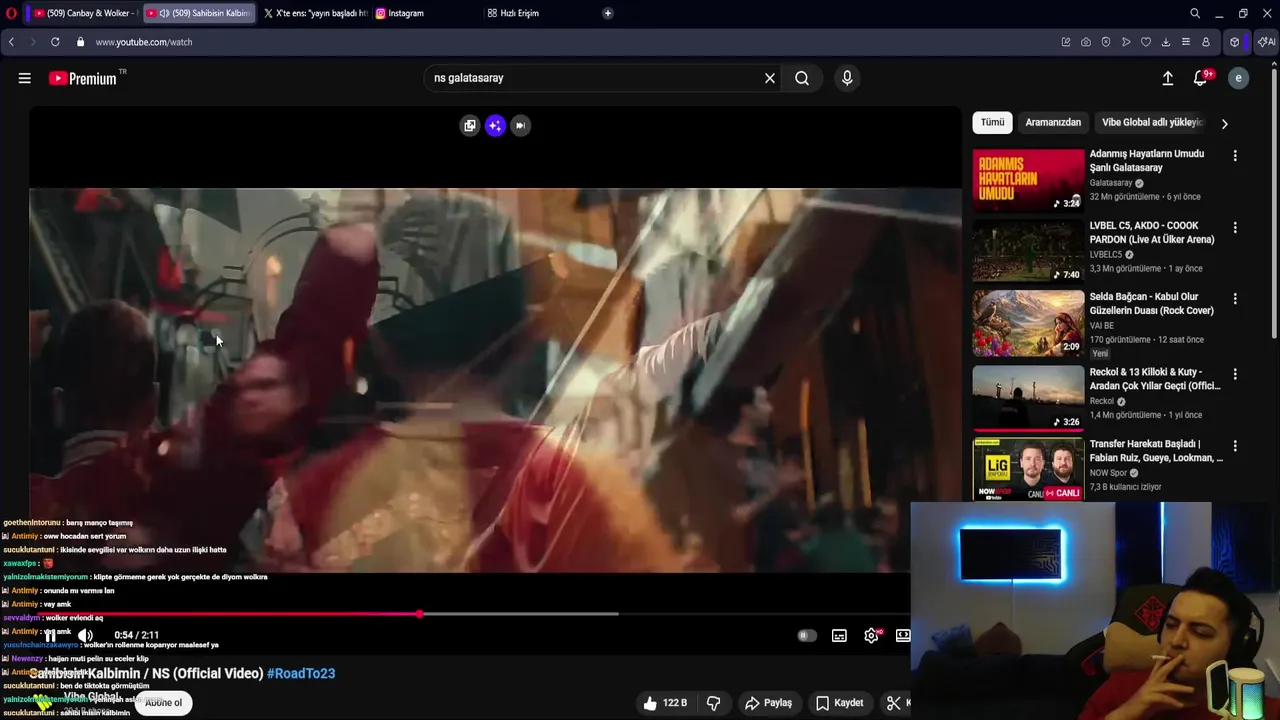The image size is (1280, 720).
Task: Open options for Transfer Harekatı Başladı video
Action: coord(1235,446)
